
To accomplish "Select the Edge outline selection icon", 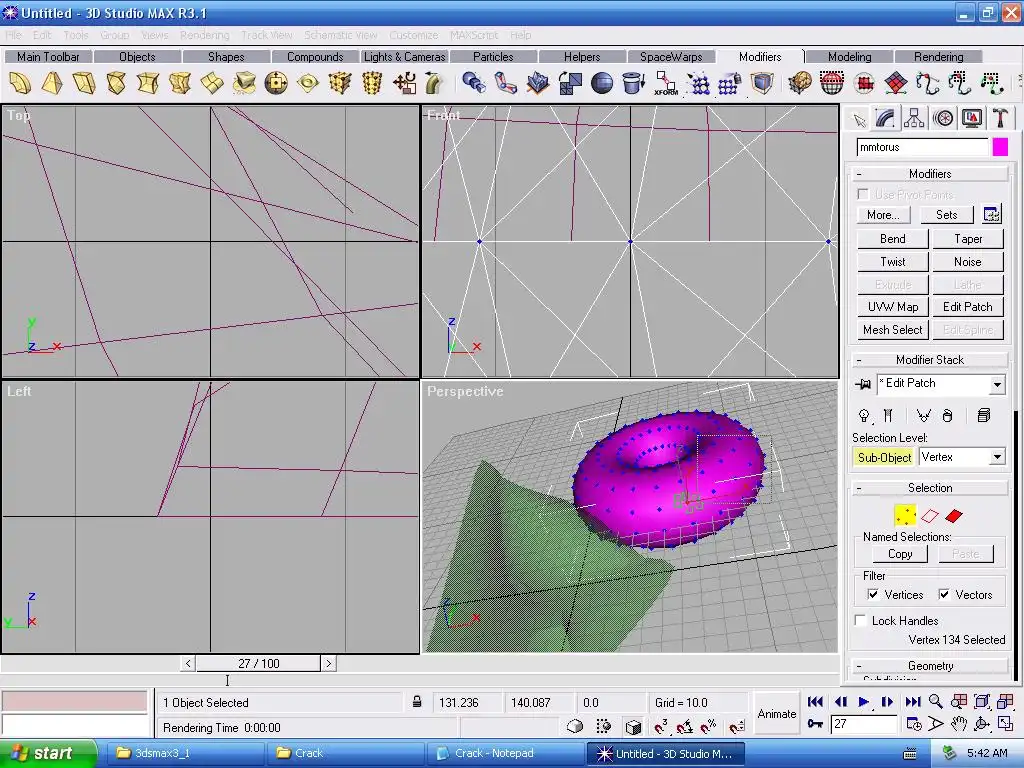I will (x=930, y=516).
